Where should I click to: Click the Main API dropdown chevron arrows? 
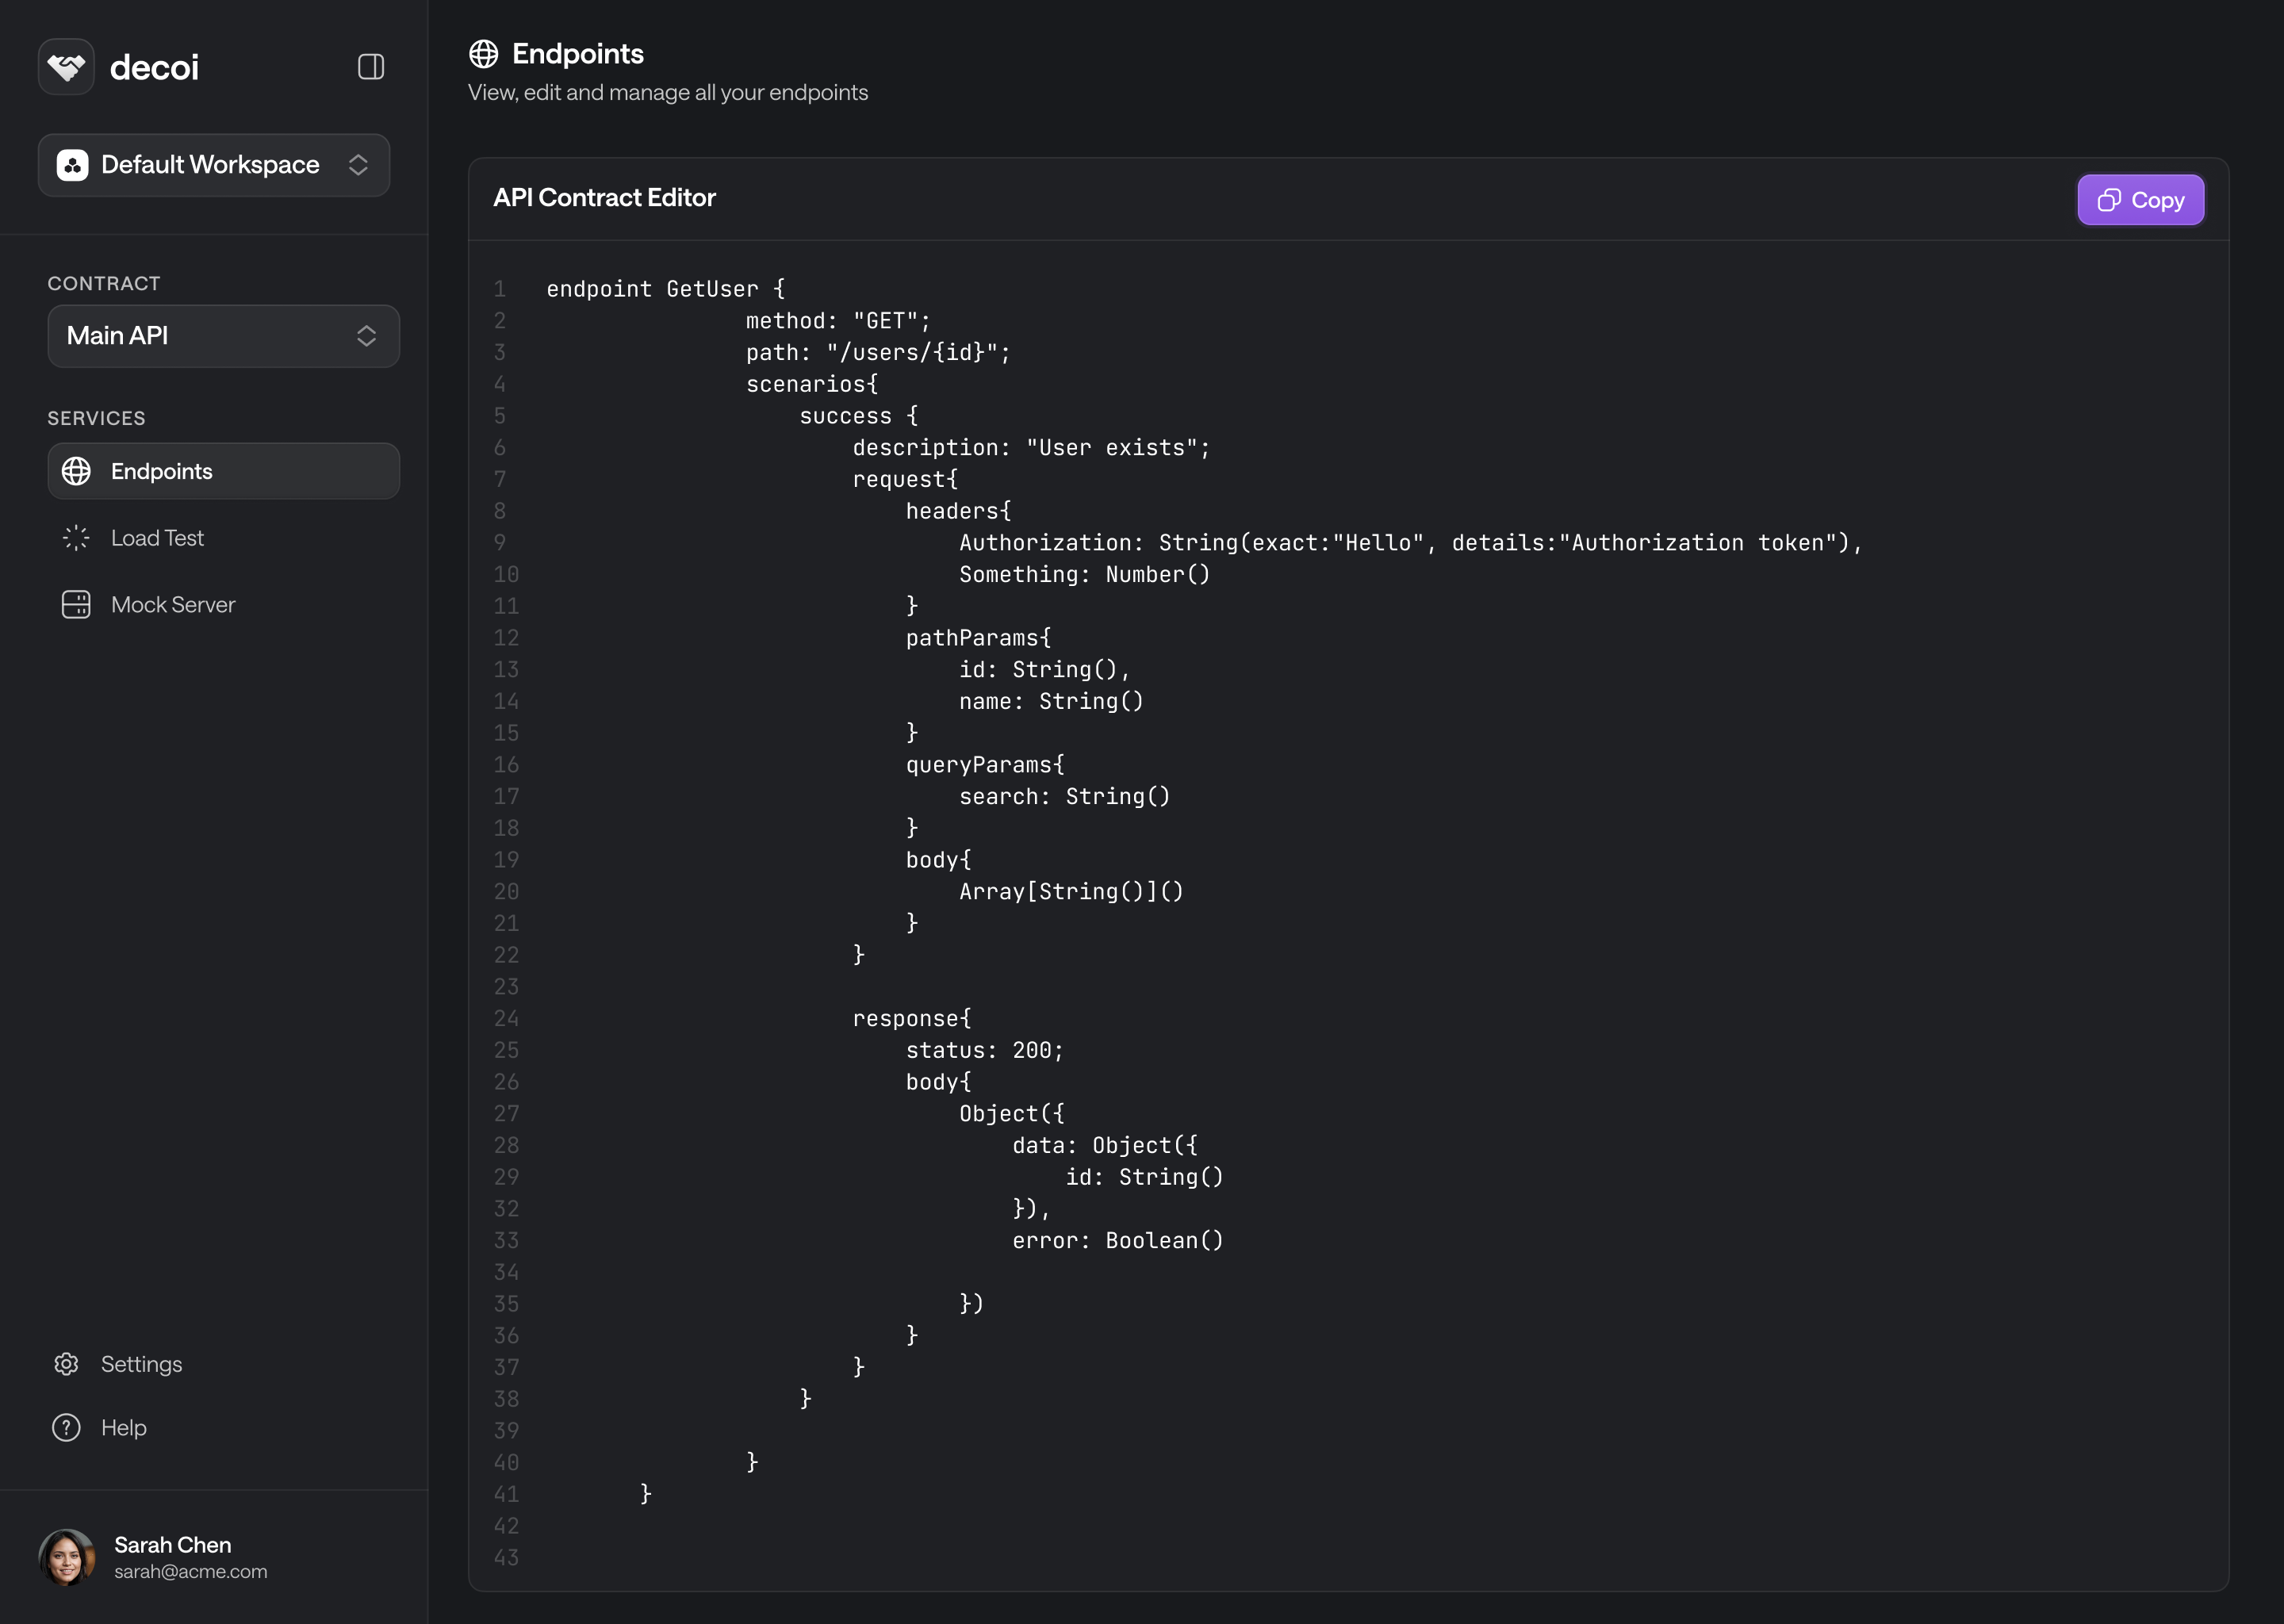click(366, 336)
